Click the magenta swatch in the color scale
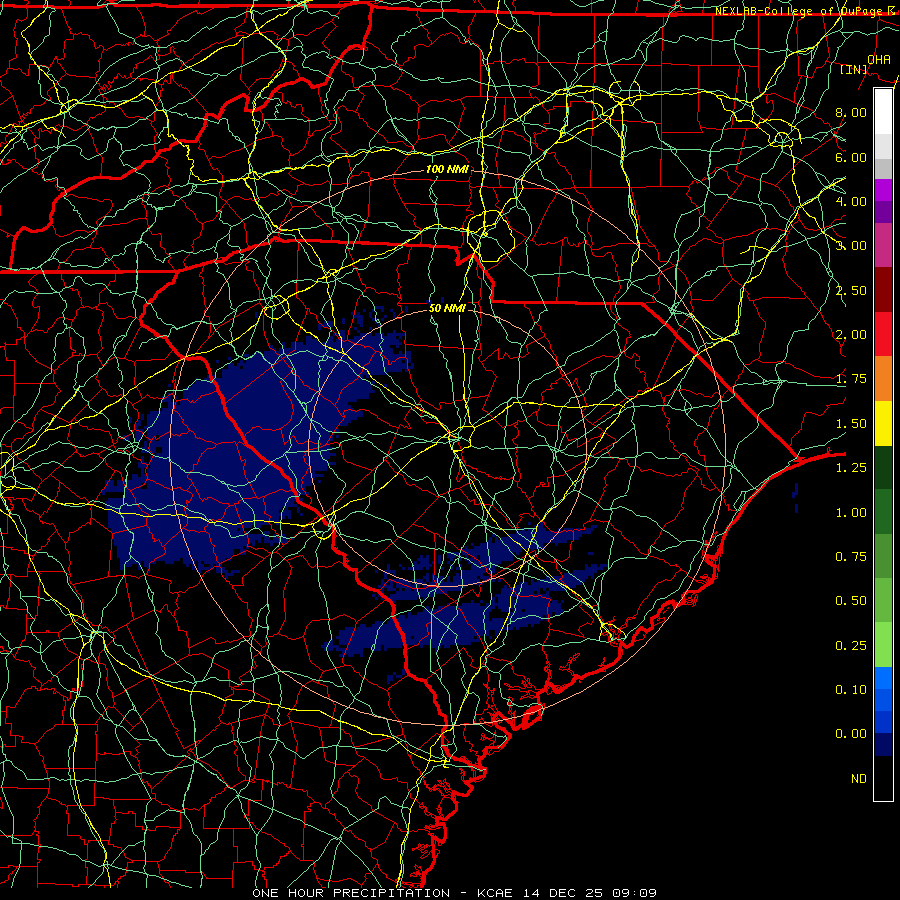Image resolution: width=900 pixels, height=900 pixels. coord(883,190)
